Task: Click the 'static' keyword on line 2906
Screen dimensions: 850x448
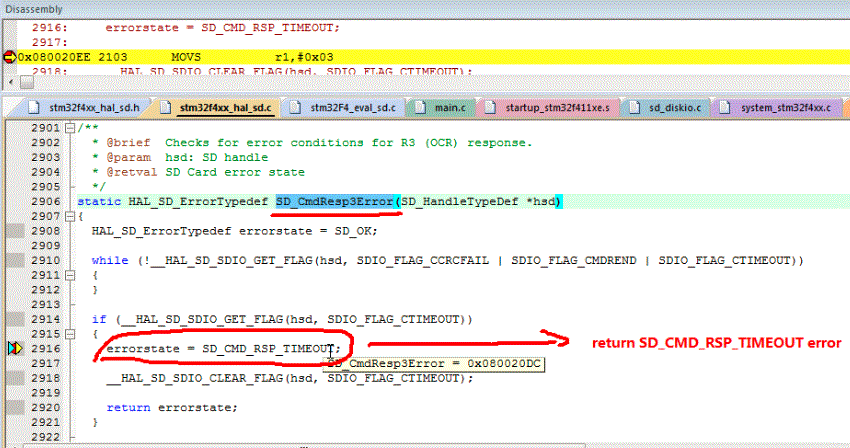Action: [x=99, y=202]
